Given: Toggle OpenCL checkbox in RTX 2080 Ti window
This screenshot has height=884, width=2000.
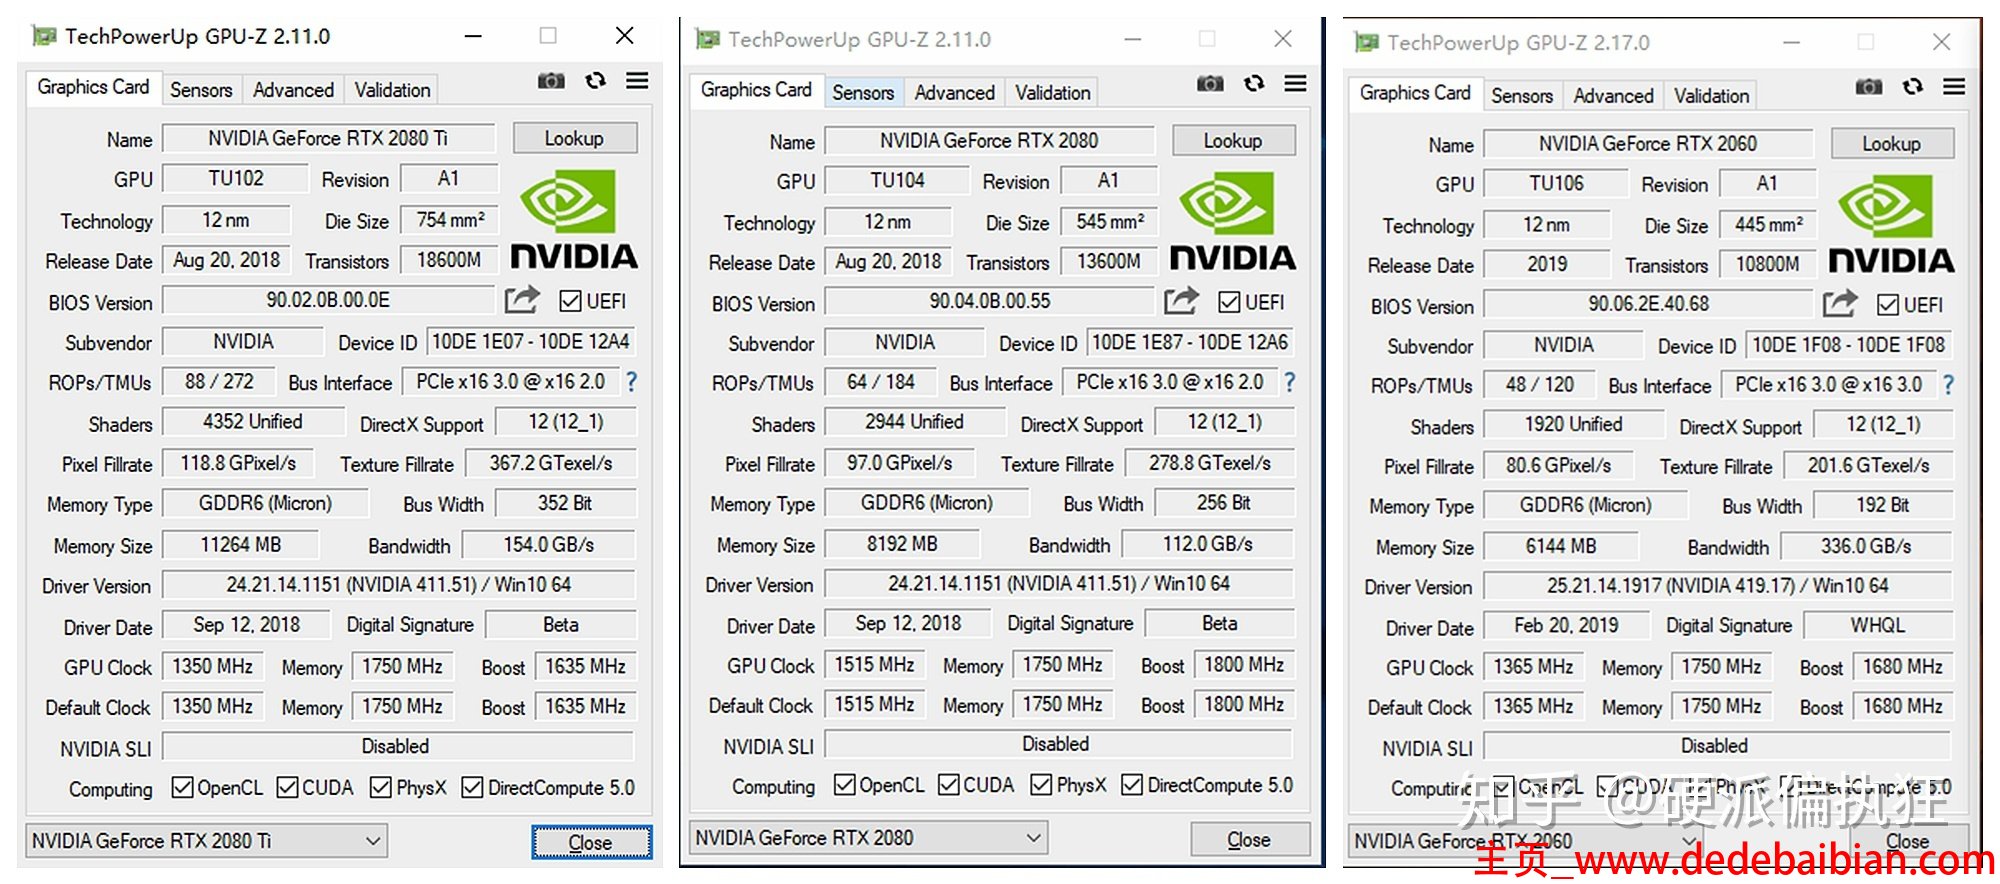Looking at the screenshot, I should pos(182,788).
